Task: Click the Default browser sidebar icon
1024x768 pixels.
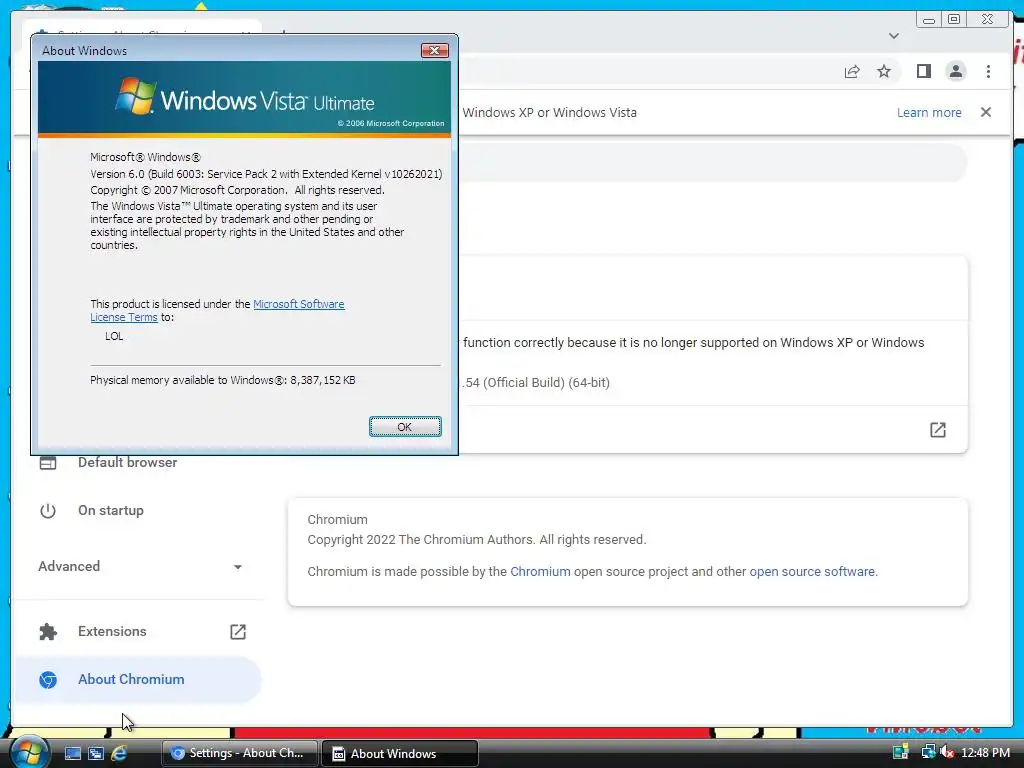Action: pyautogui.click(x=48, y=463)
